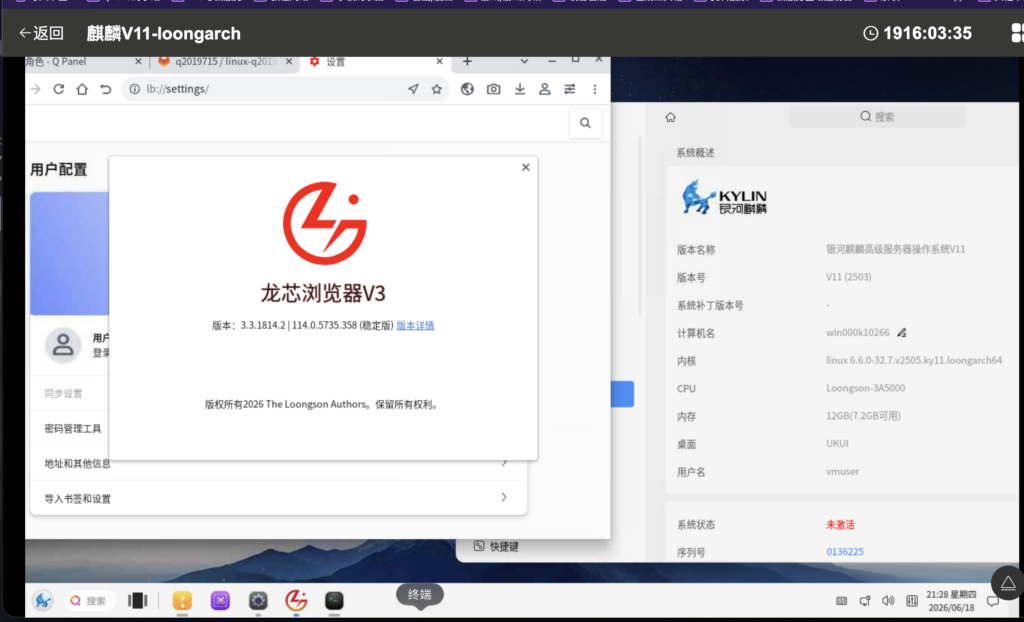Screen dimensions: 1024x622
Task: Open 导入书签和设置 row
Action: [x=279, y=498]
